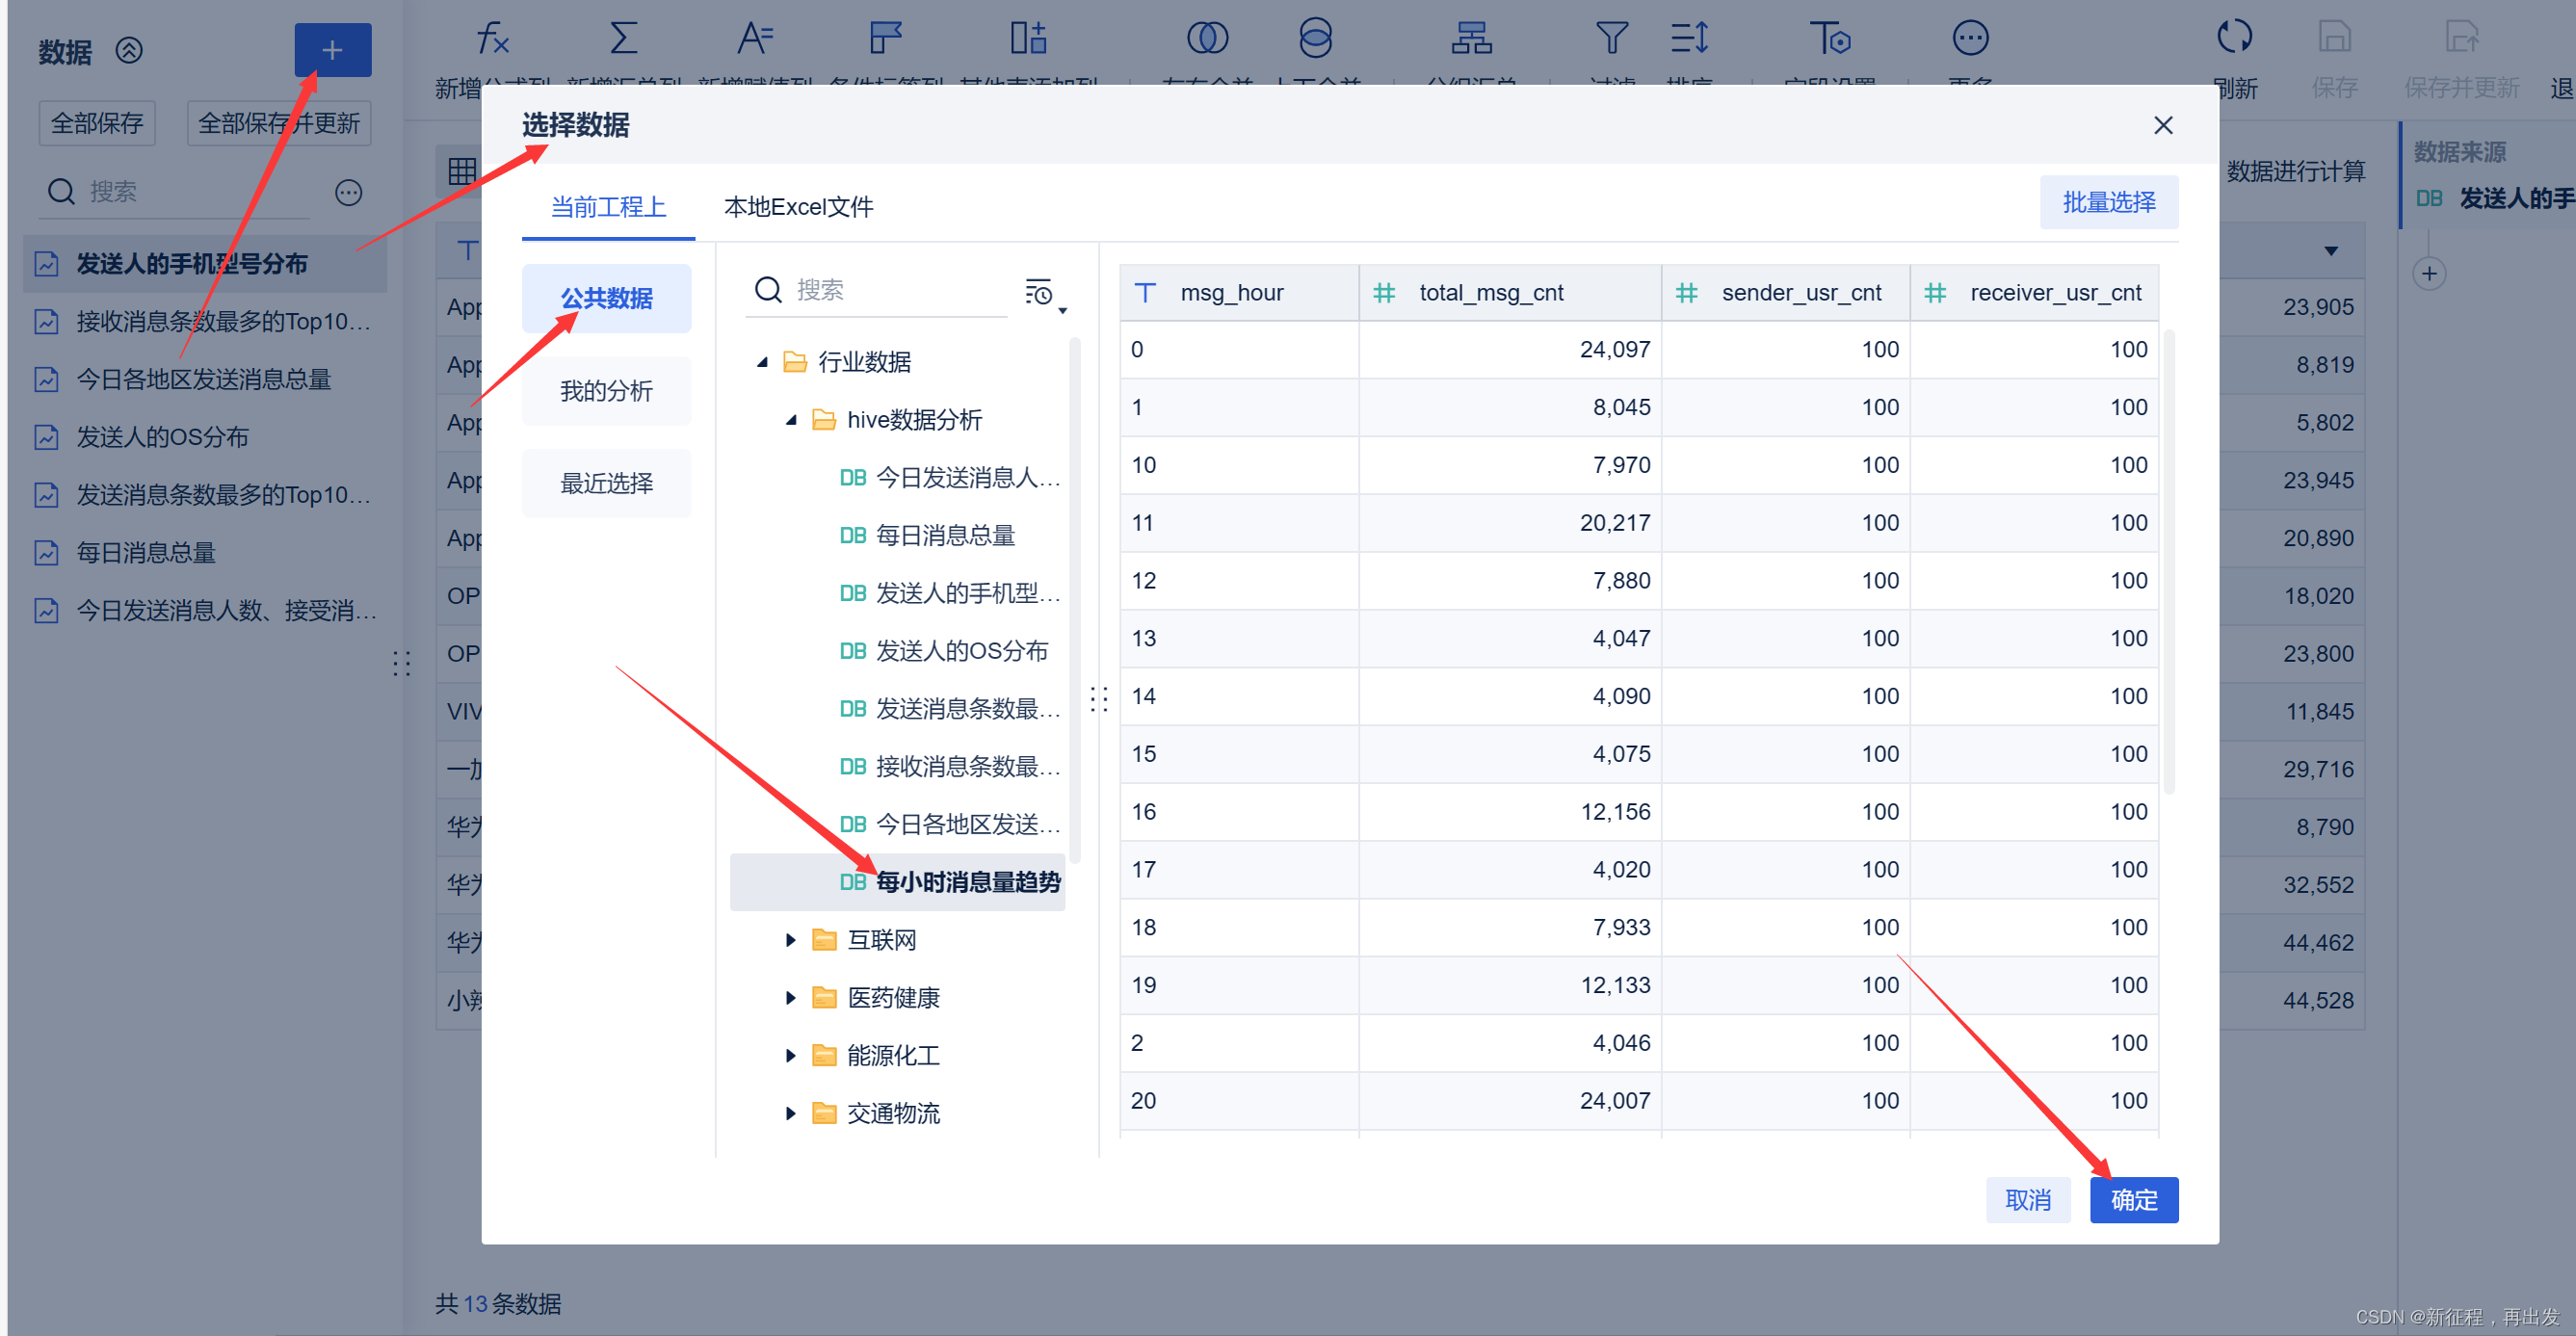The image size is (2576, 1336).
Task: Click the table grid icon behind the dialog
Action: (x=462, y=171)
